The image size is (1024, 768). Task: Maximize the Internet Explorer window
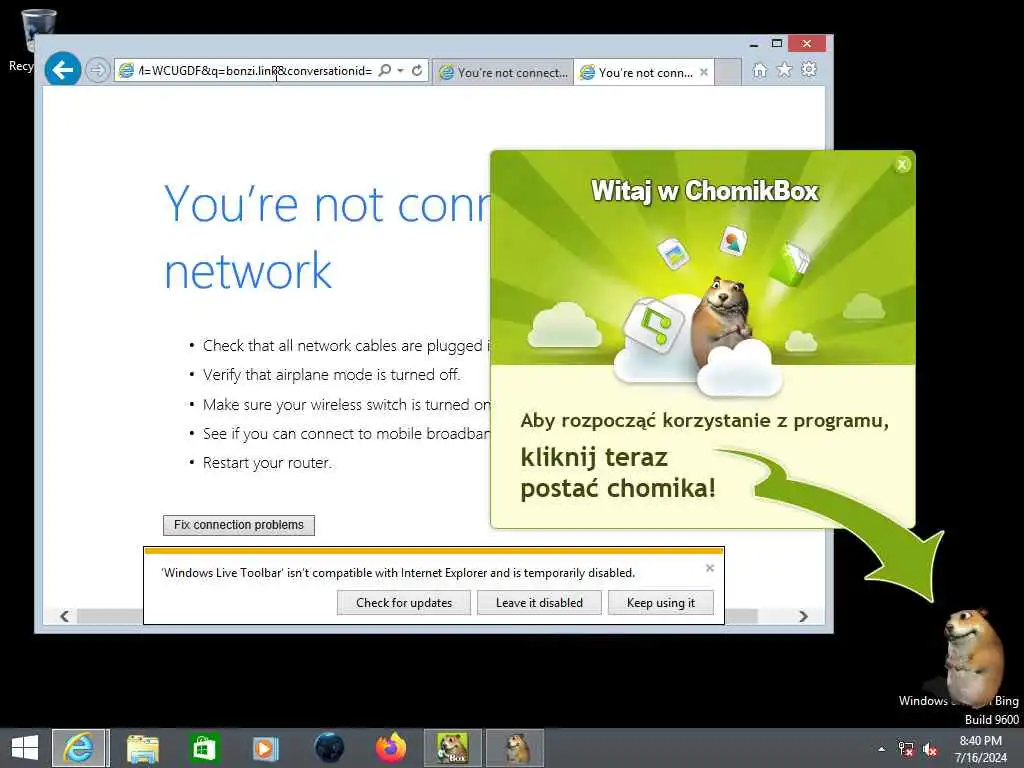point(776,44)
